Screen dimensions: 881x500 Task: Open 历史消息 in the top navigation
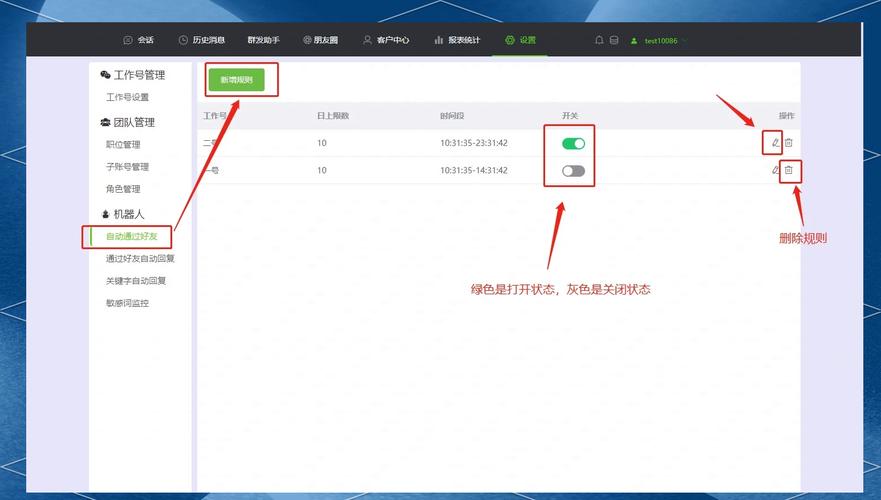[x=202, y=40]
